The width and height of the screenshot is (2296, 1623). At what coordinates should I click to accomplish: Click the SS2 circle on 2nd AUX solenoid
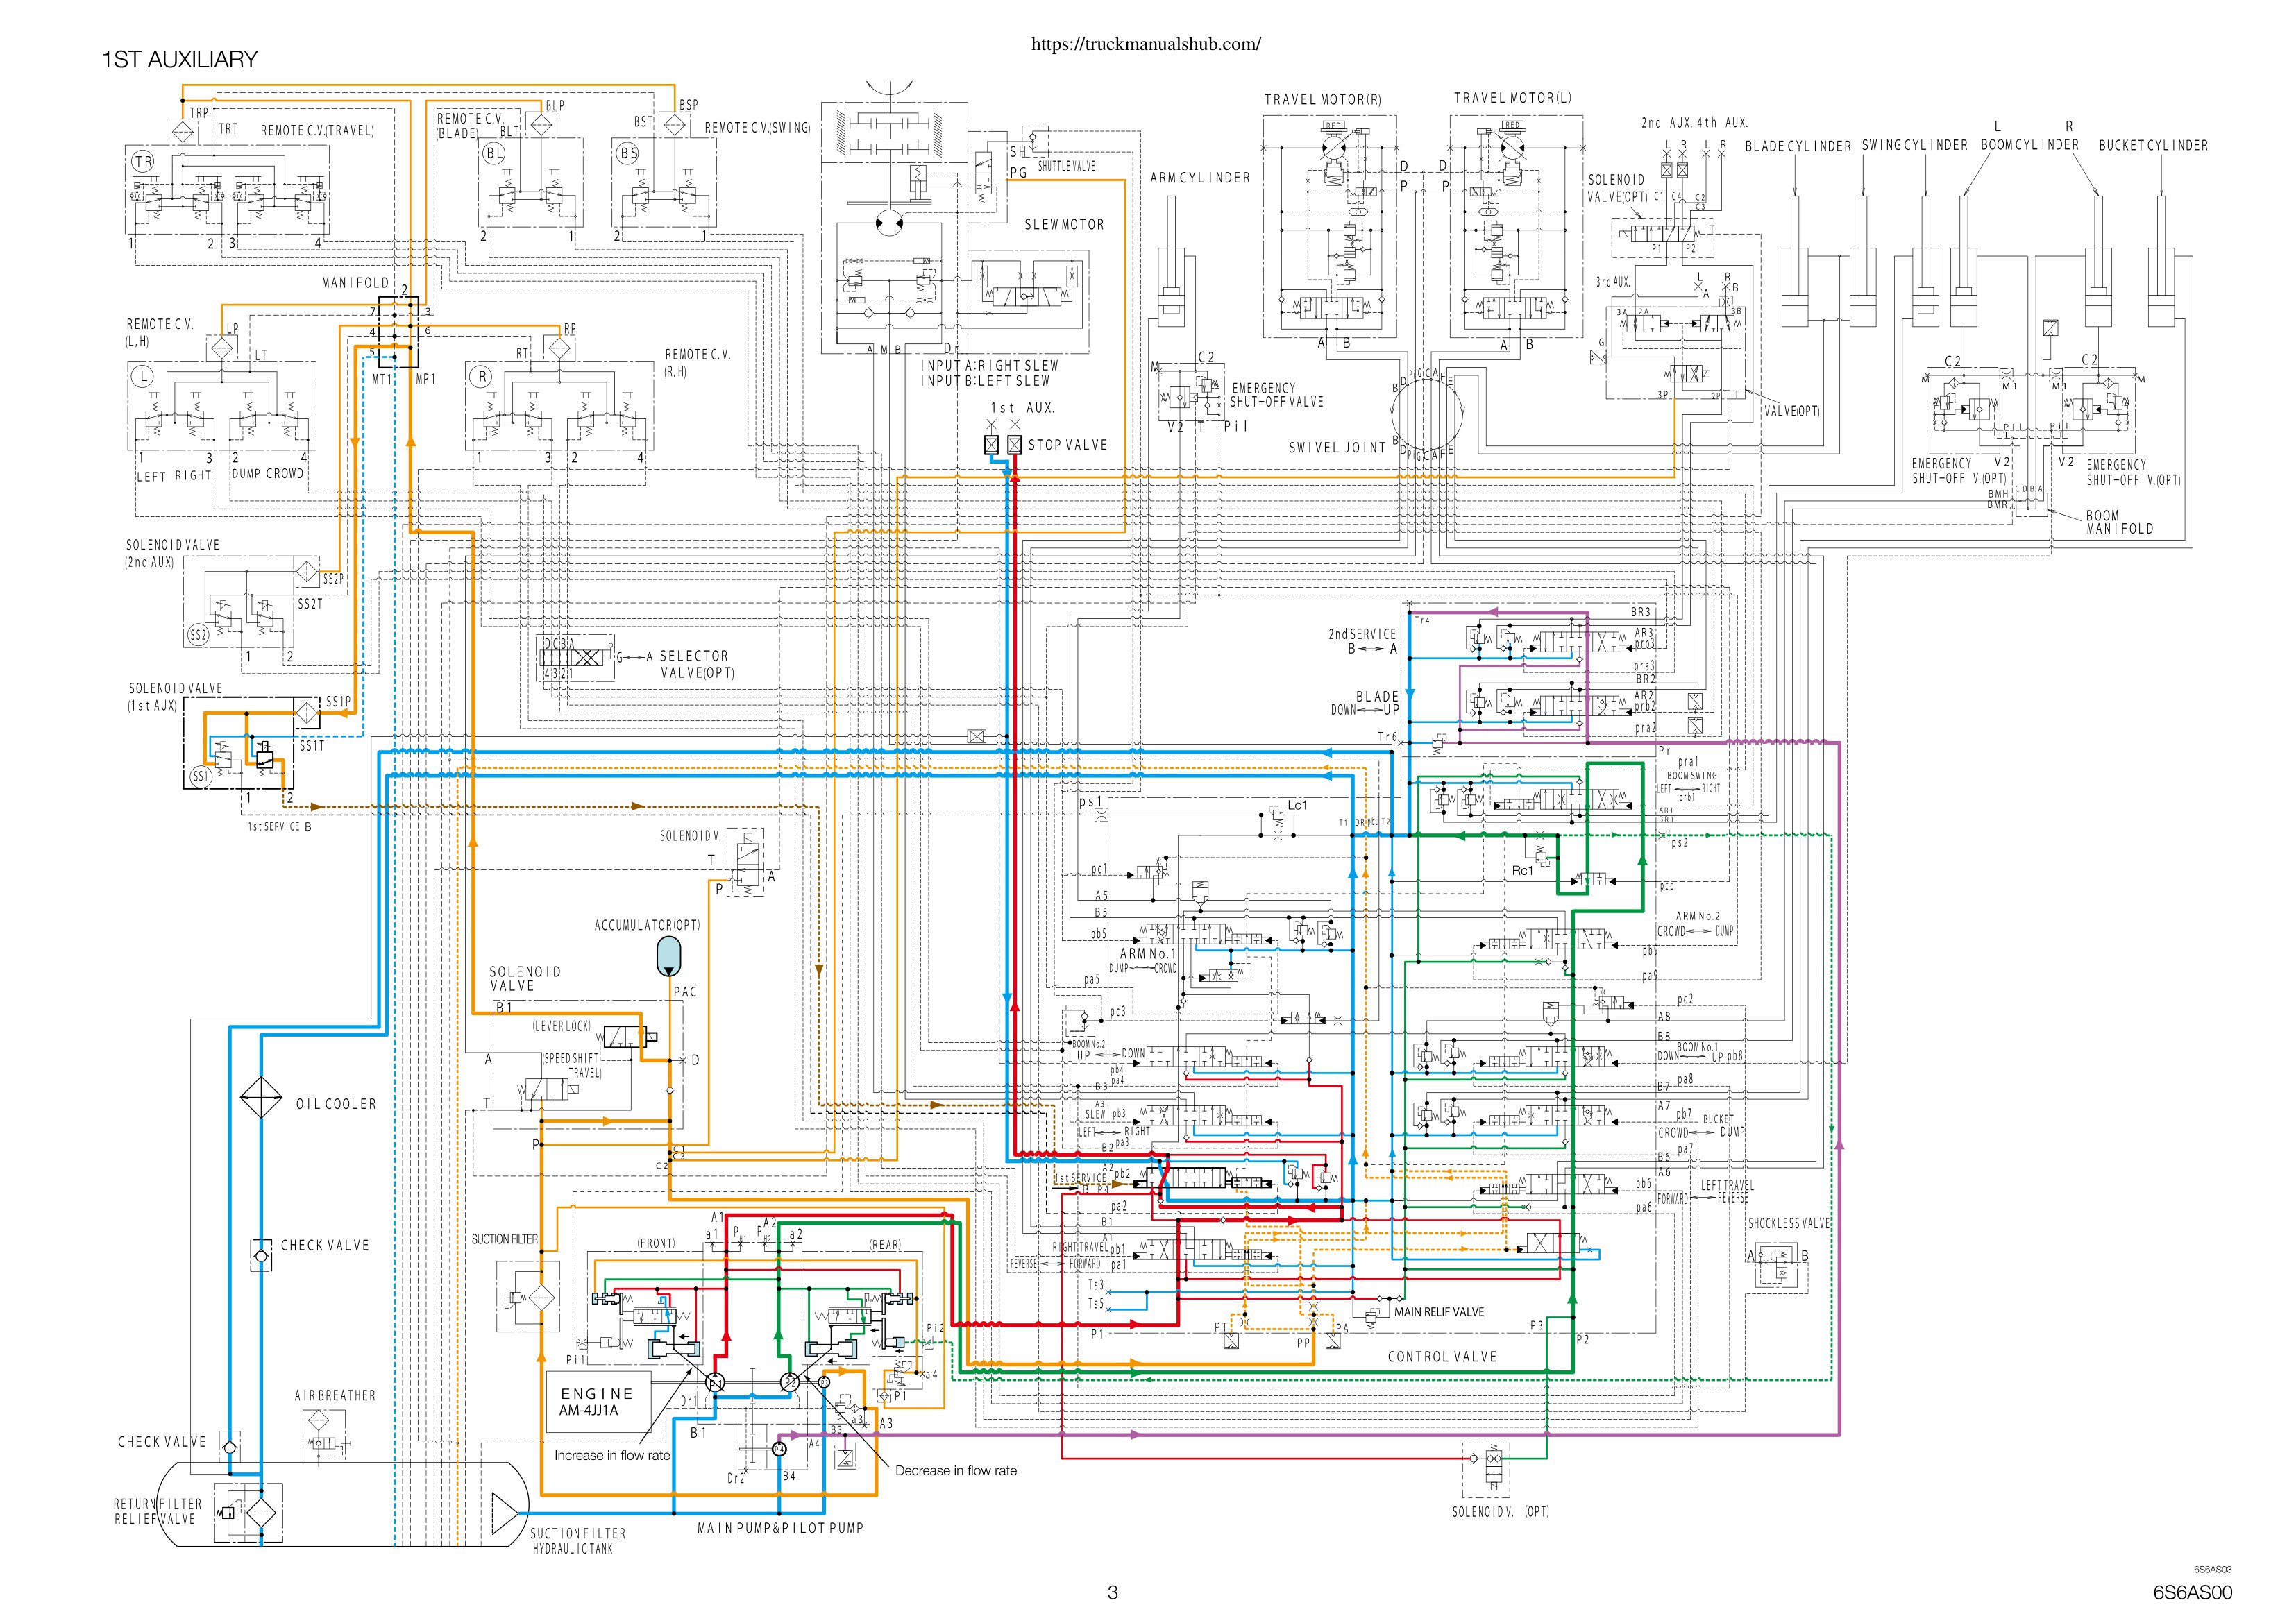tap(198, 635)
